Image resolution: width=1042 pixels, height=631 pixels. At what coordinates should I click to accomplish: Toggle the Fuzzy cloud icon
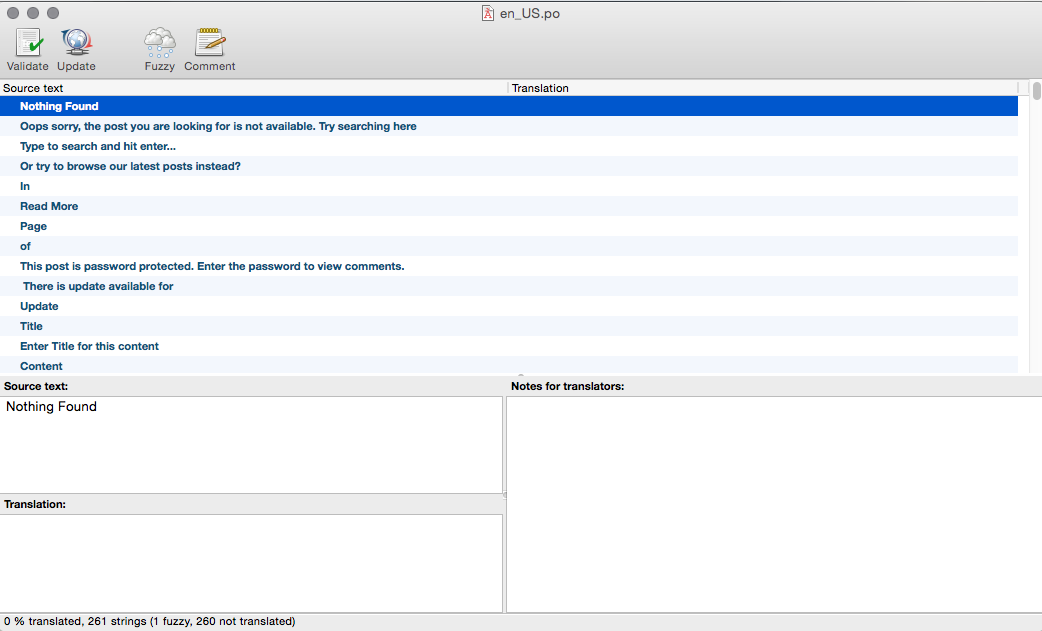coord(159,43)
